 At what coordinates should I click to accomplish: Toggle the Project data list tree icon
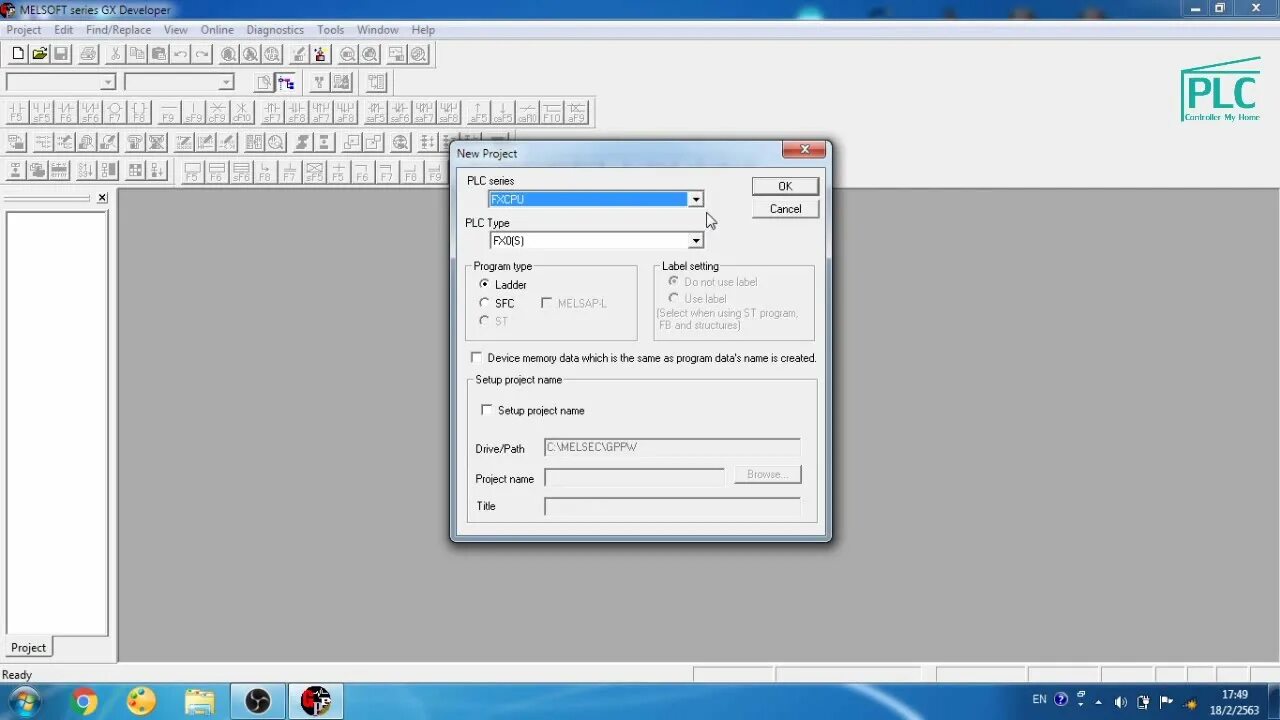click(286, 82)
